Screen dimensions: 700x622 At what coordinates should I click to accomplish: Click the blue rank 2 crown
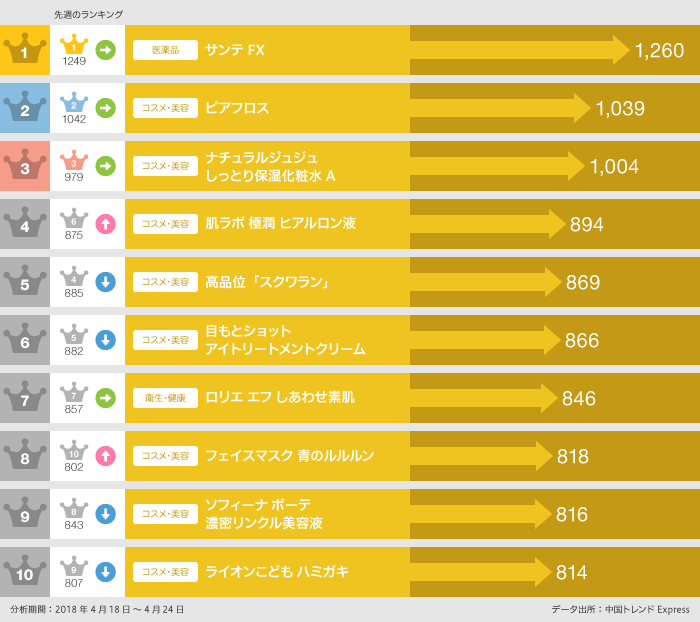pos(25,108)
